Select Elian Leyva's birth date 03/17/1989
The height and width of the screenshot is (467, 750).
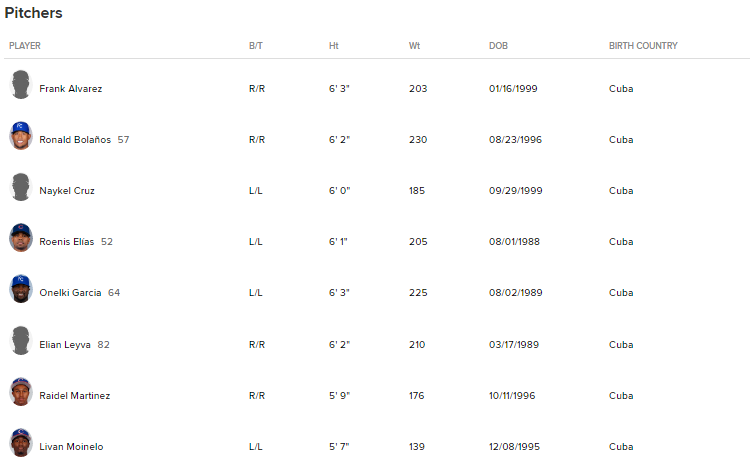click(514, 345)
